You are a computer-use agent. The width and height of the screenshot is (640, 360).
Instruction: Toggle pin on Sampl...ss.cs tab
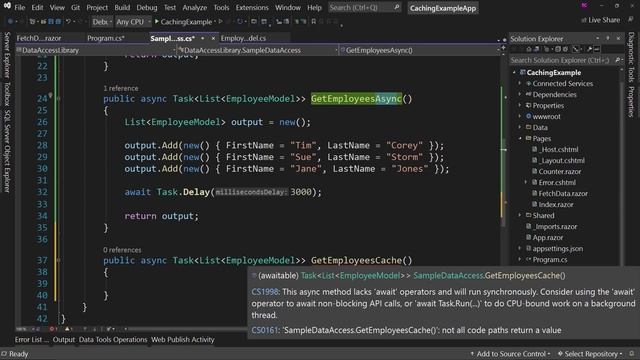(x=202, y=38)
